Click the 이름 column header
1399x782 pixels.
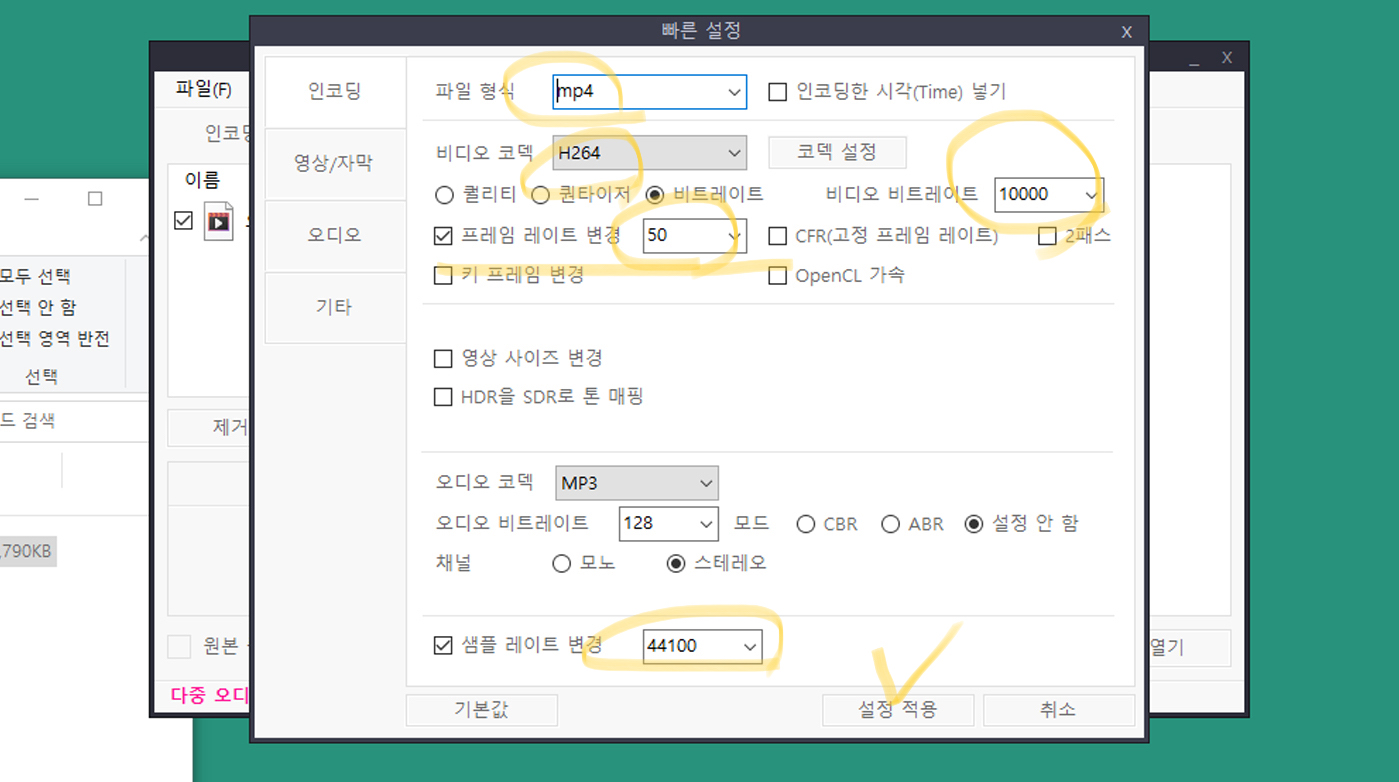point(202,180)
